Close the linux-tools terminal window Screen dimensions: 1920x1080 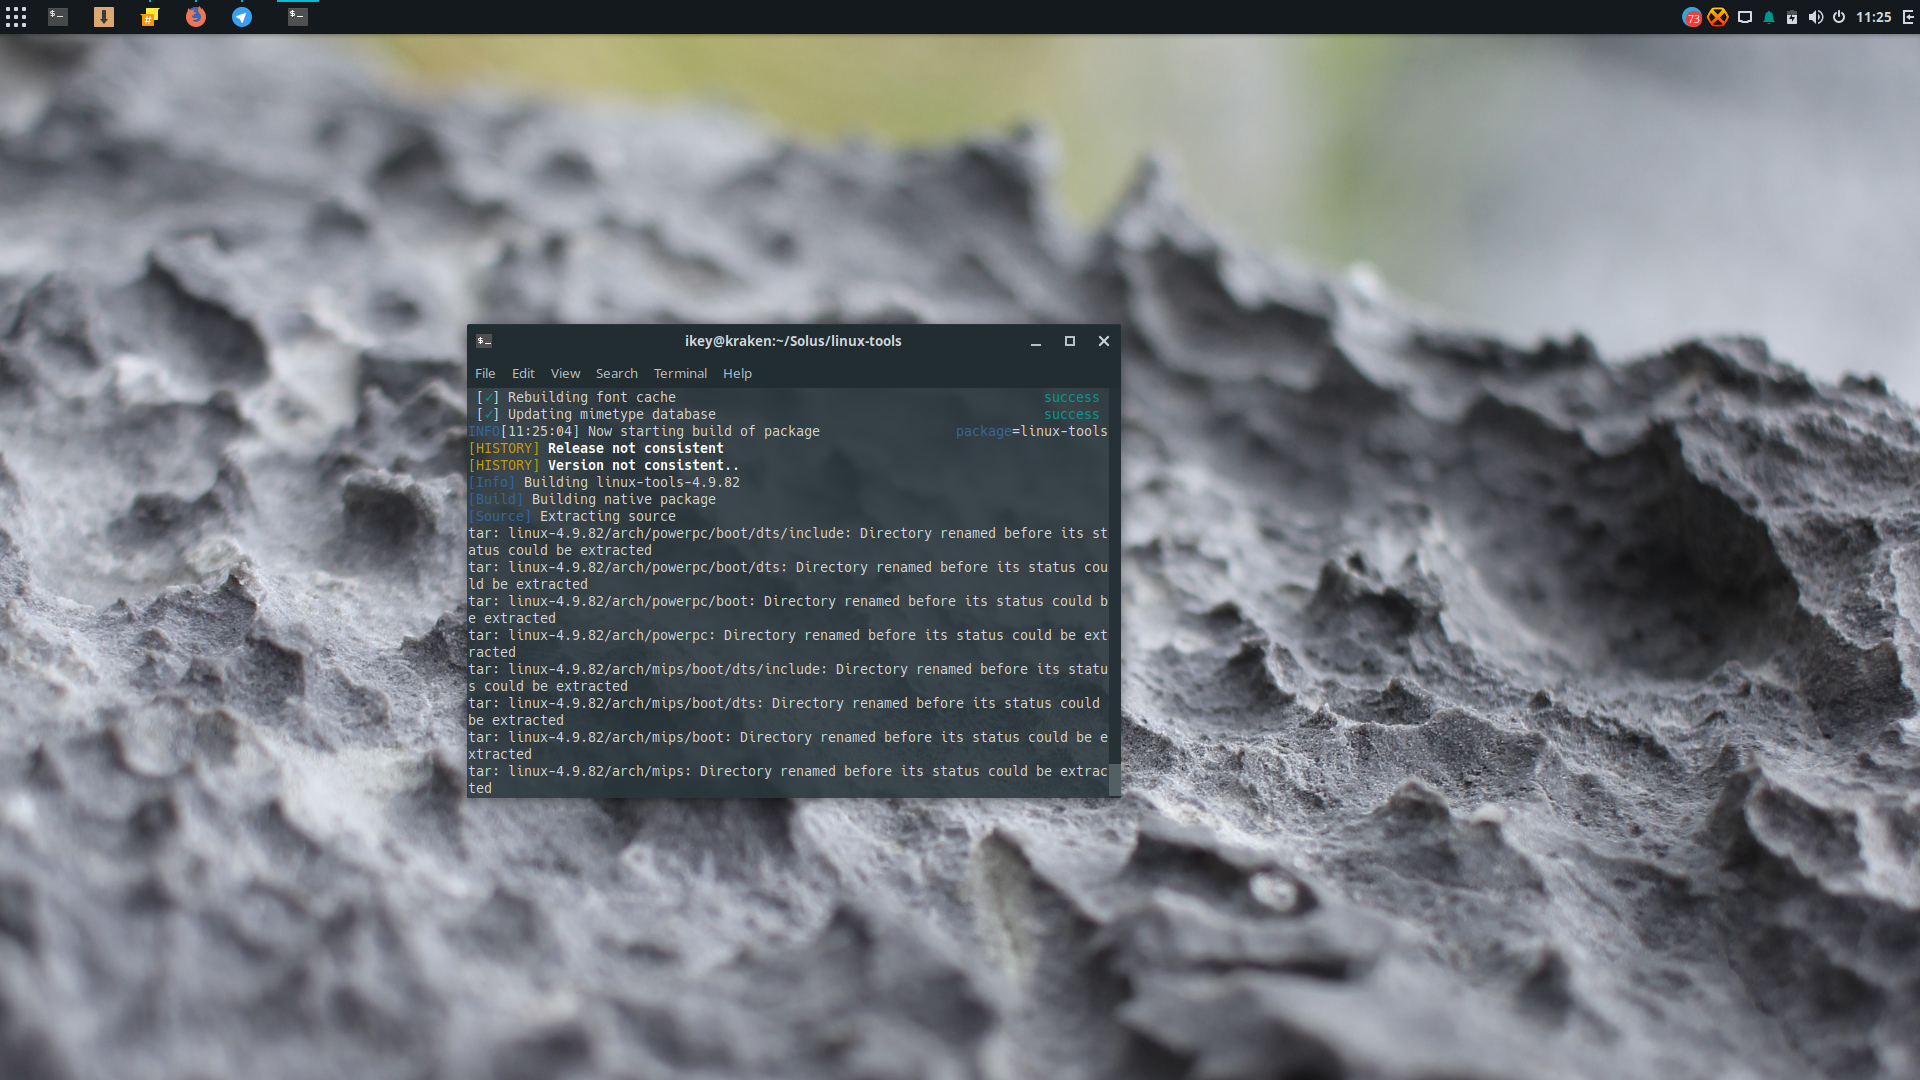(x=1104, y=341)
